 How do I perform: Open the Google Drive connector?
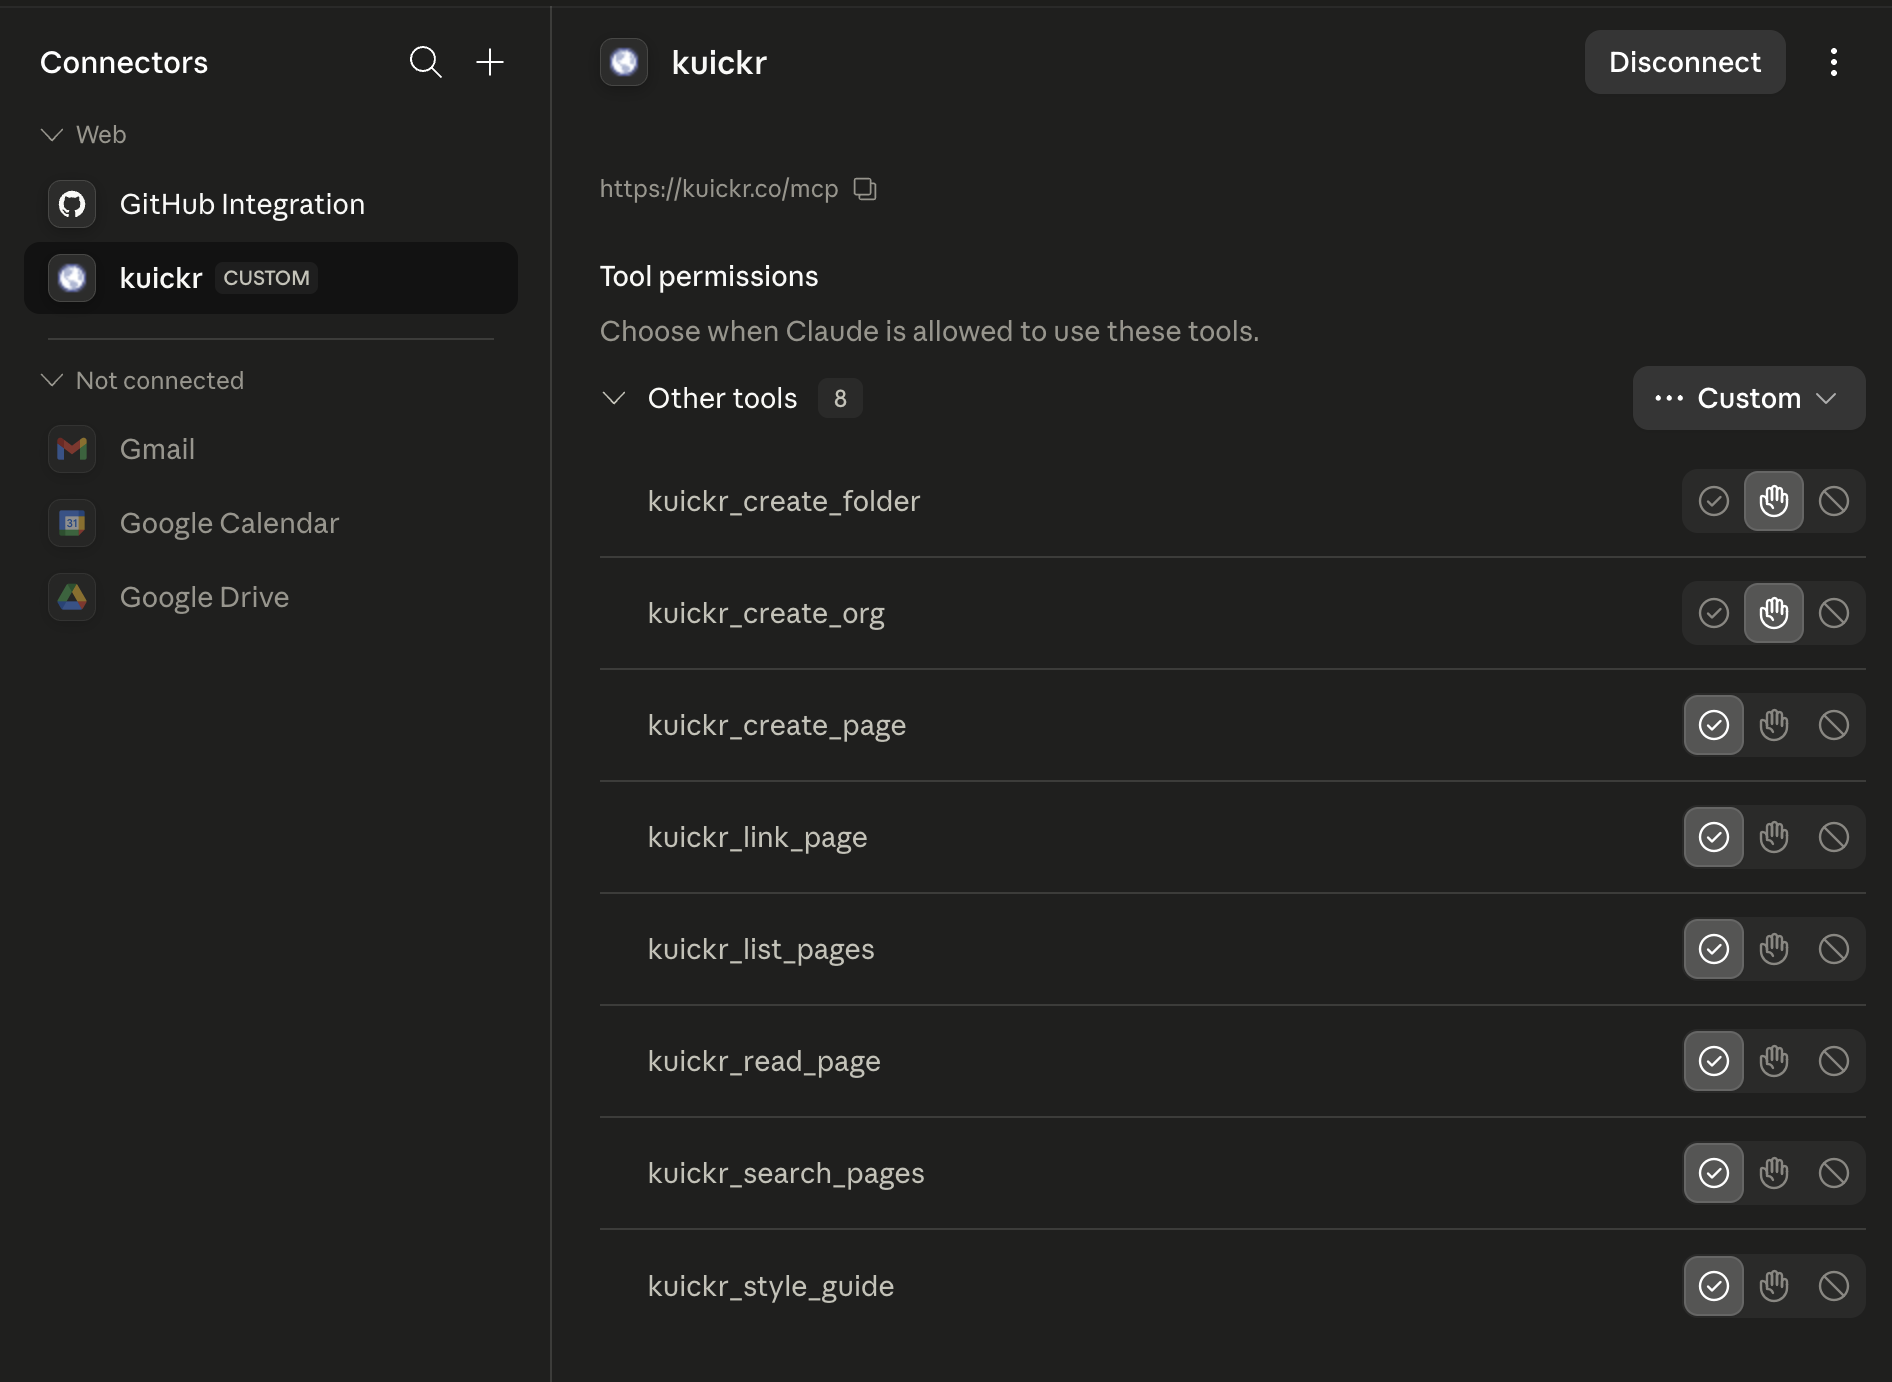271,597
